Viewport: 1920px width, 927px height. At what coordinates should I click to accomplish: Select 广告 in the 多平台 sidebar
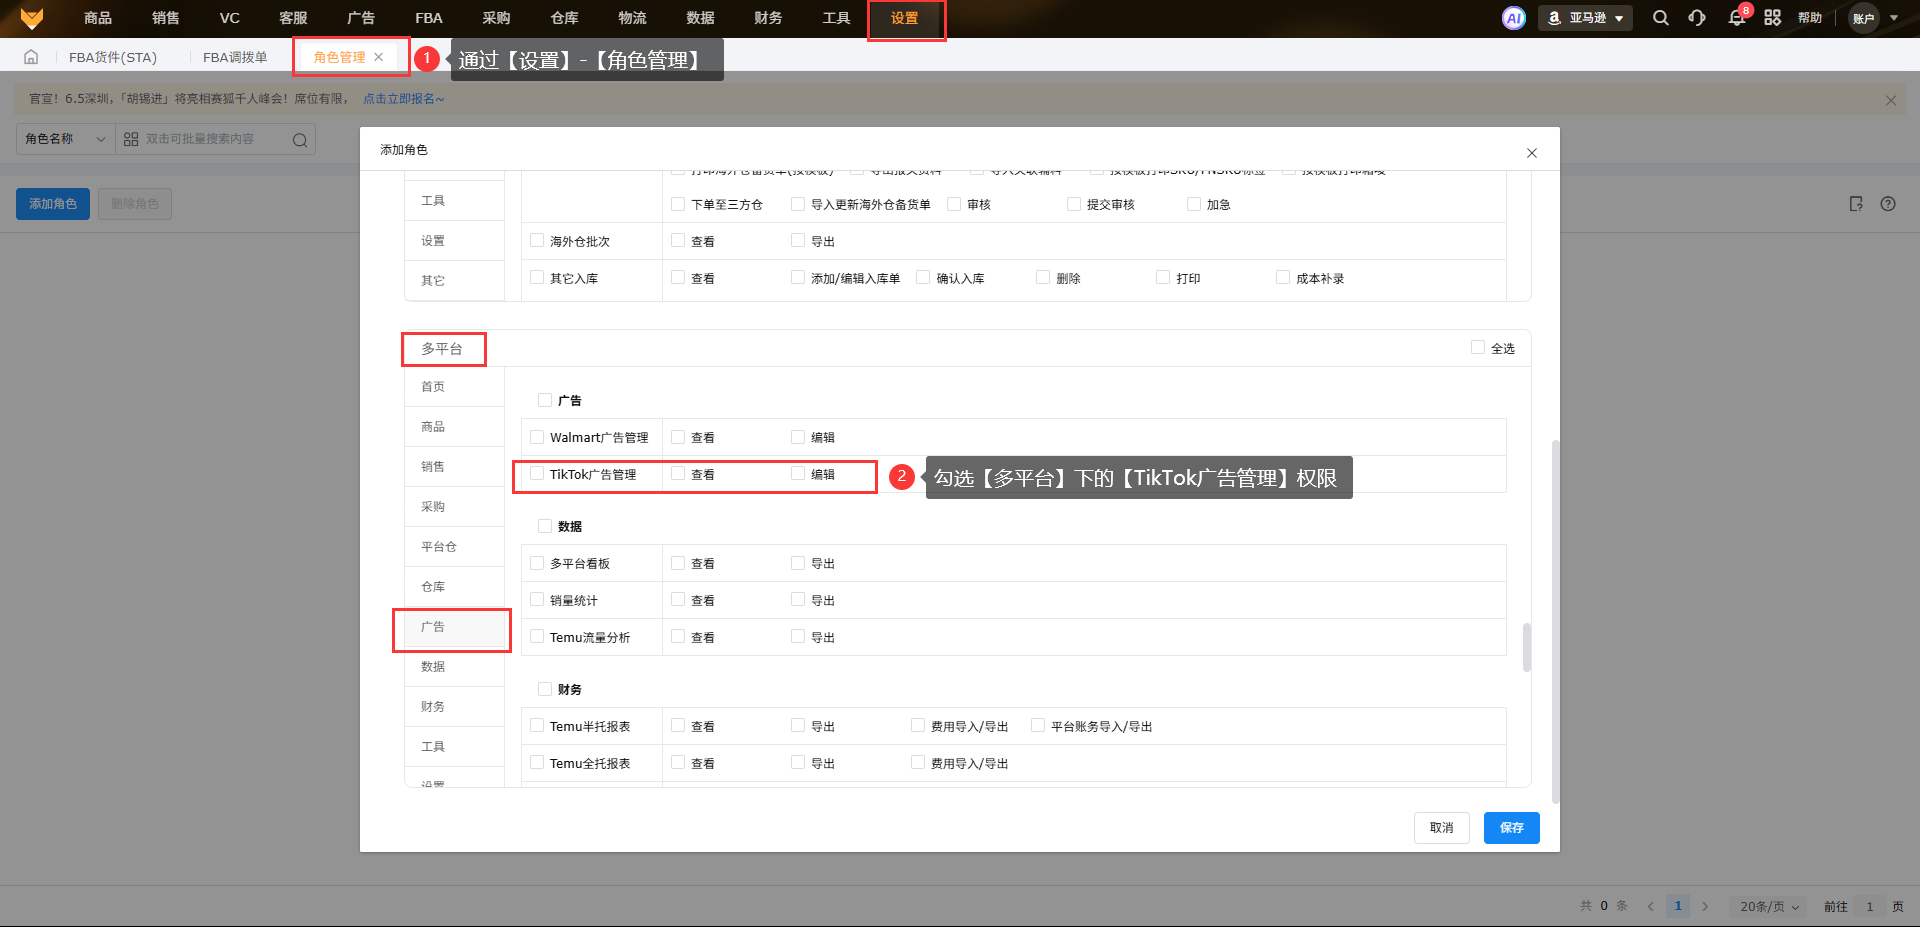pos(454,627)
